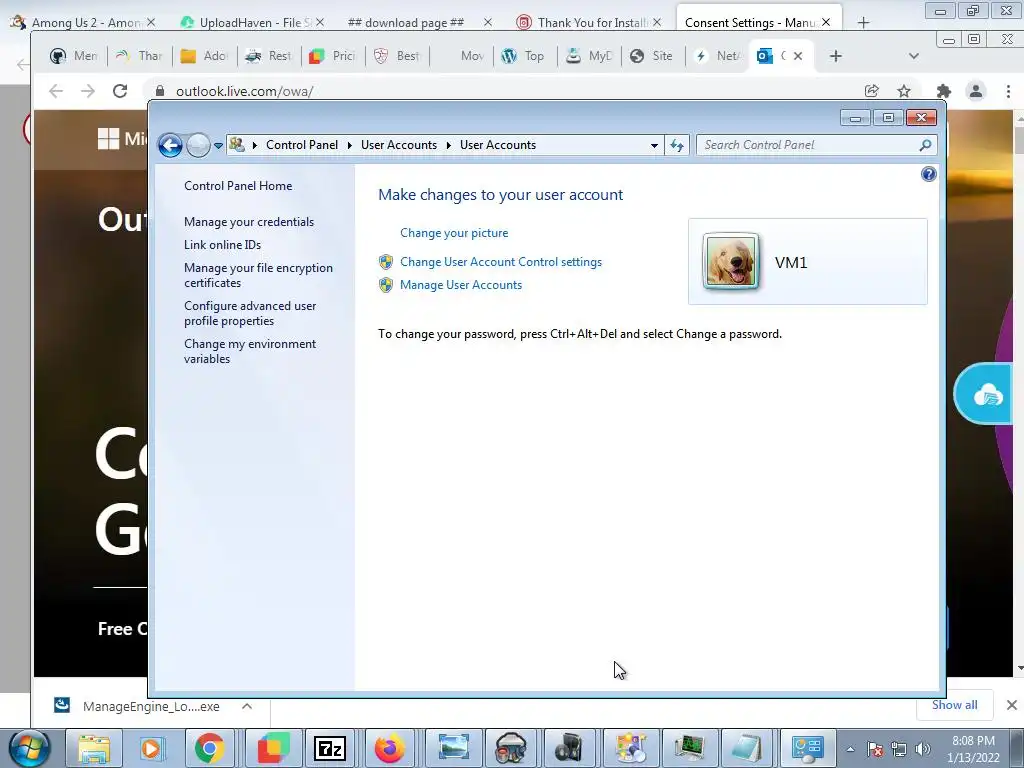Switch to Thank You for Installing tab

click(588, 22)
